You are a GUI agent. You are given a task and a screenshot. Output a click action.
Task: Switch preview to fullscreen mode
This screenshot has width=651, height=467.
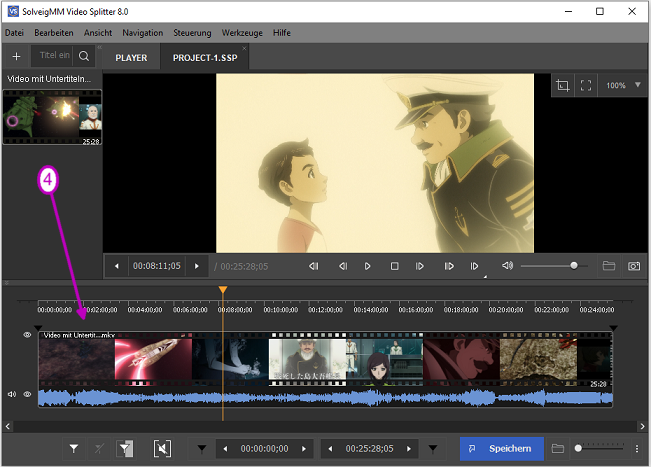click(586, 86)
